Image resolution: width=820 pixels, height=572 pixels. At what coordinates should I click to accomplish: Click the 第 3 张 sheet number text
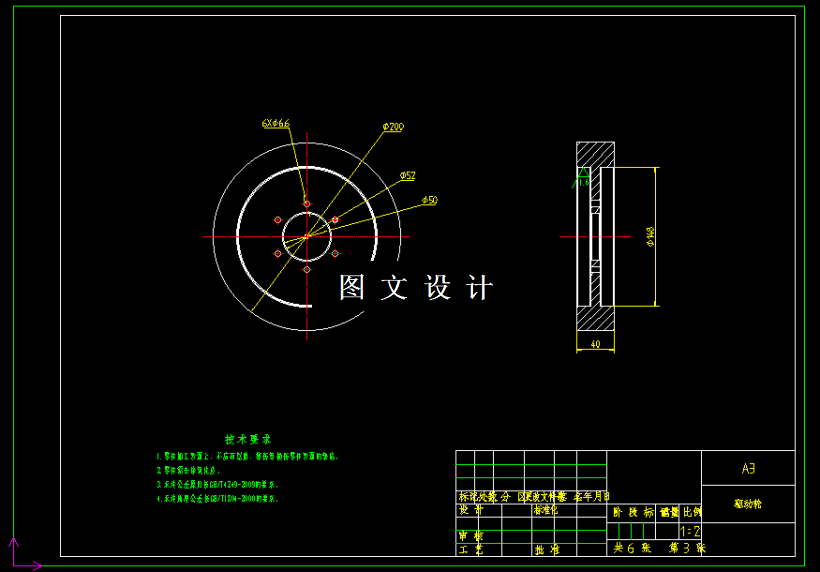click(x=687, y=548)
